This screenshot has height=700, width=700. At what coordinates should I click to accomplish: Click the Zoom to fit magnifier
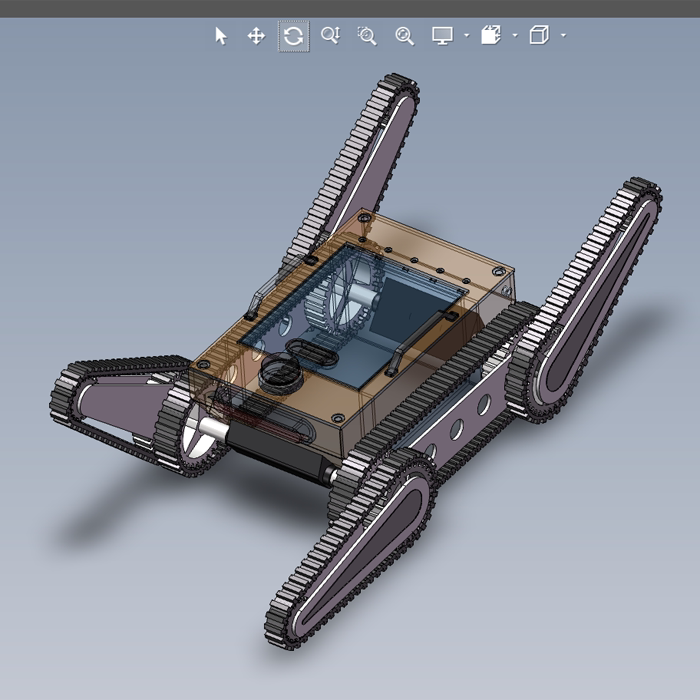click(x=404, y=36)
